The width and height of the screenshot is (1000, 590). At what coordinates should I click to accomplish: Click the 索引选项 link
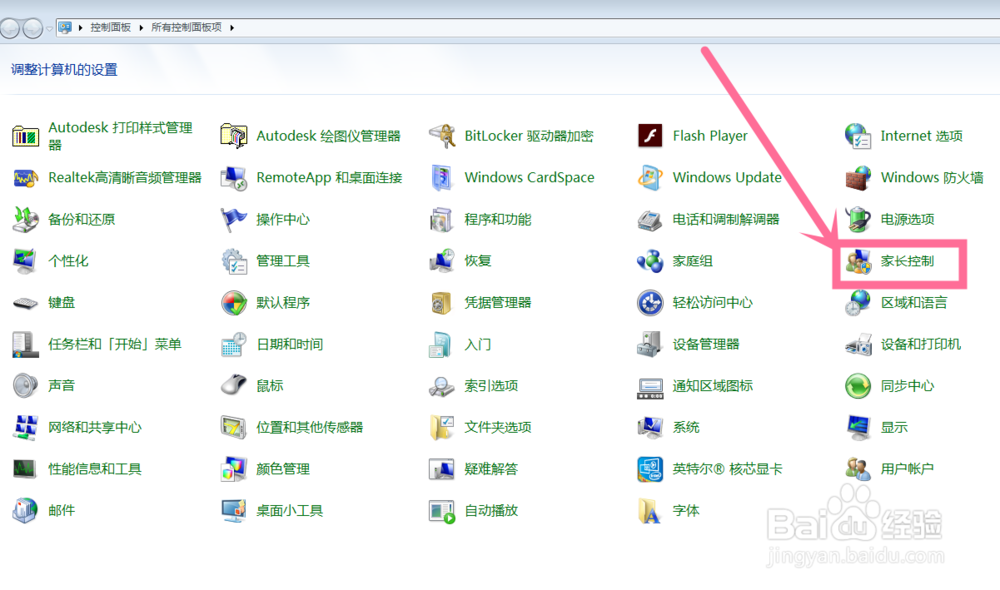[491, 386]
